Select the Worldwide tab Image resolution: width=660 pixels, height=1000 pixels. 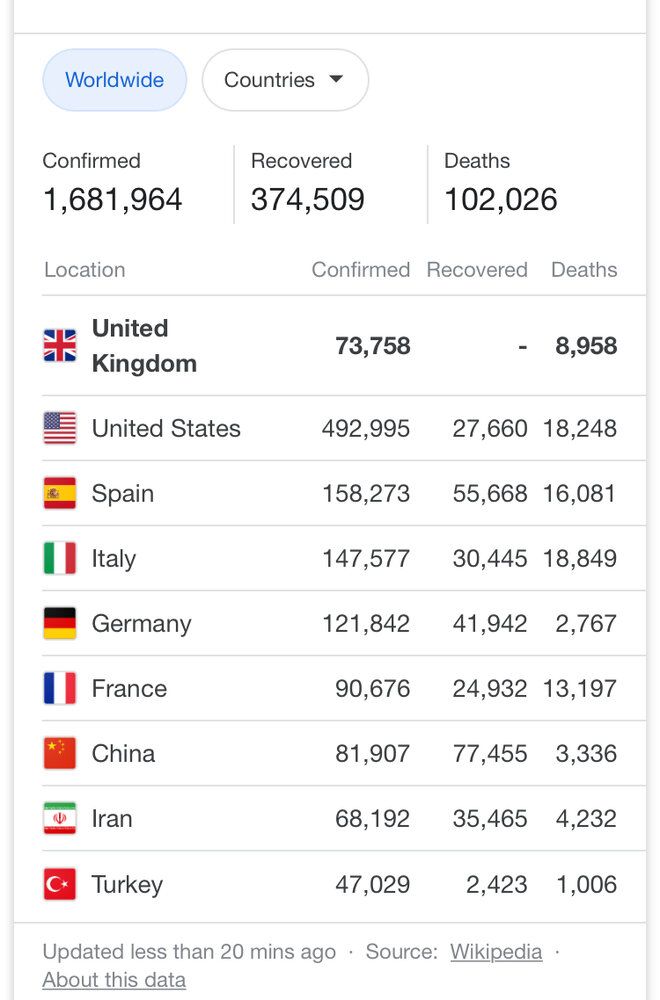[x=115, y=80]
